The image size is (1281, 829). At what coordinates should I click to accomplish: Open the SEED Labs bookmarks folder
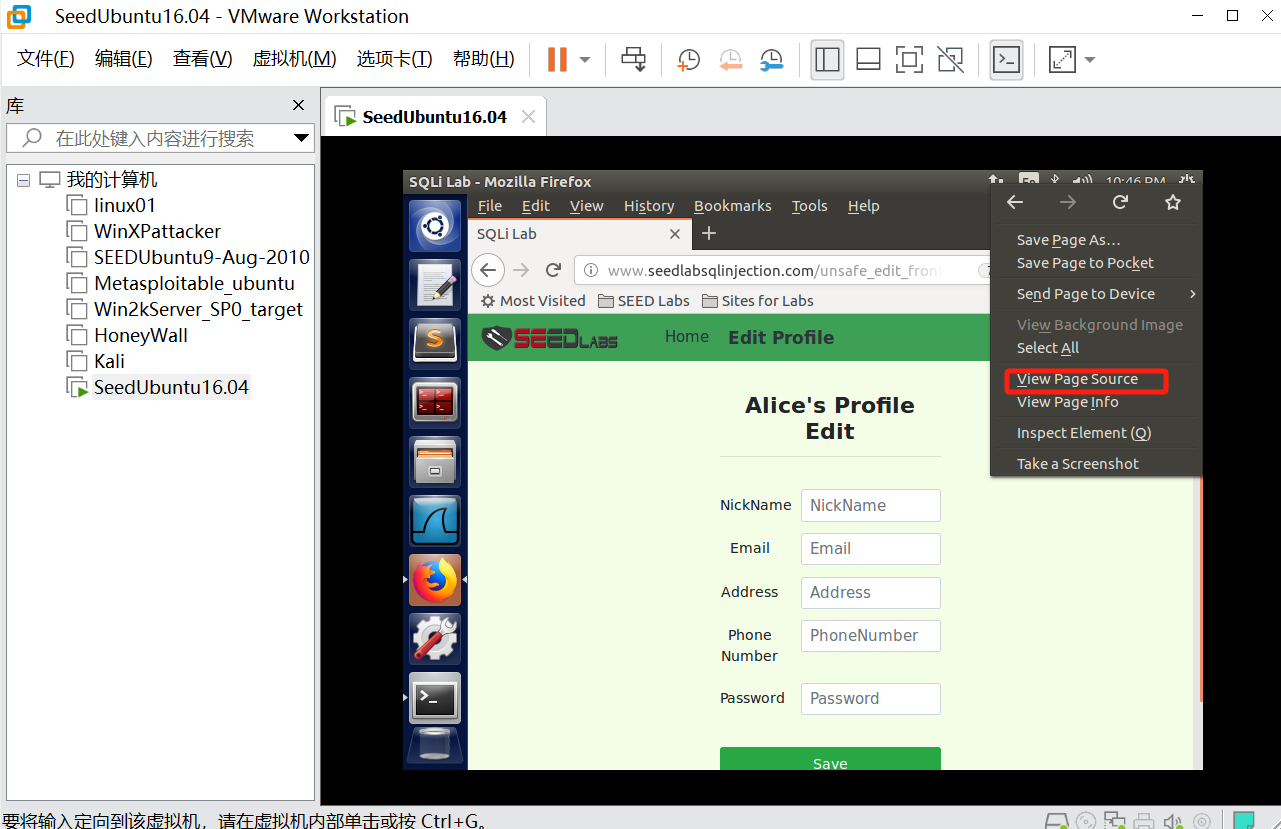pos(644,301)
